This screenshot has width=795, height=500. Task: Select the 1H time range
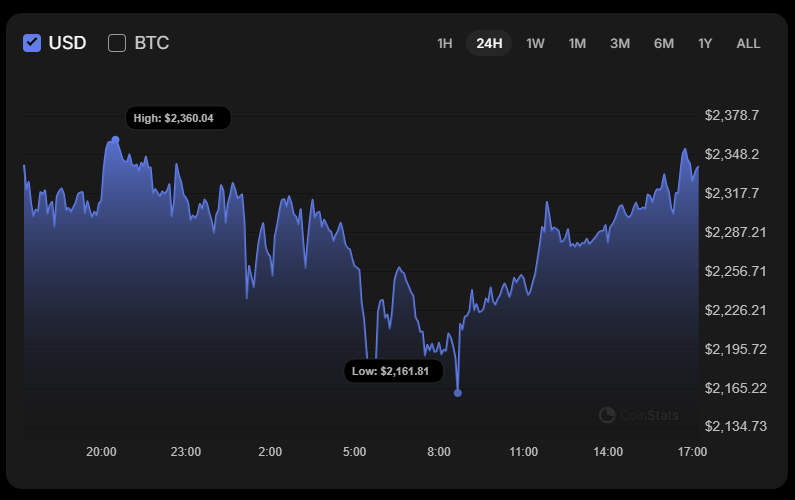click(x=445, y=43)
